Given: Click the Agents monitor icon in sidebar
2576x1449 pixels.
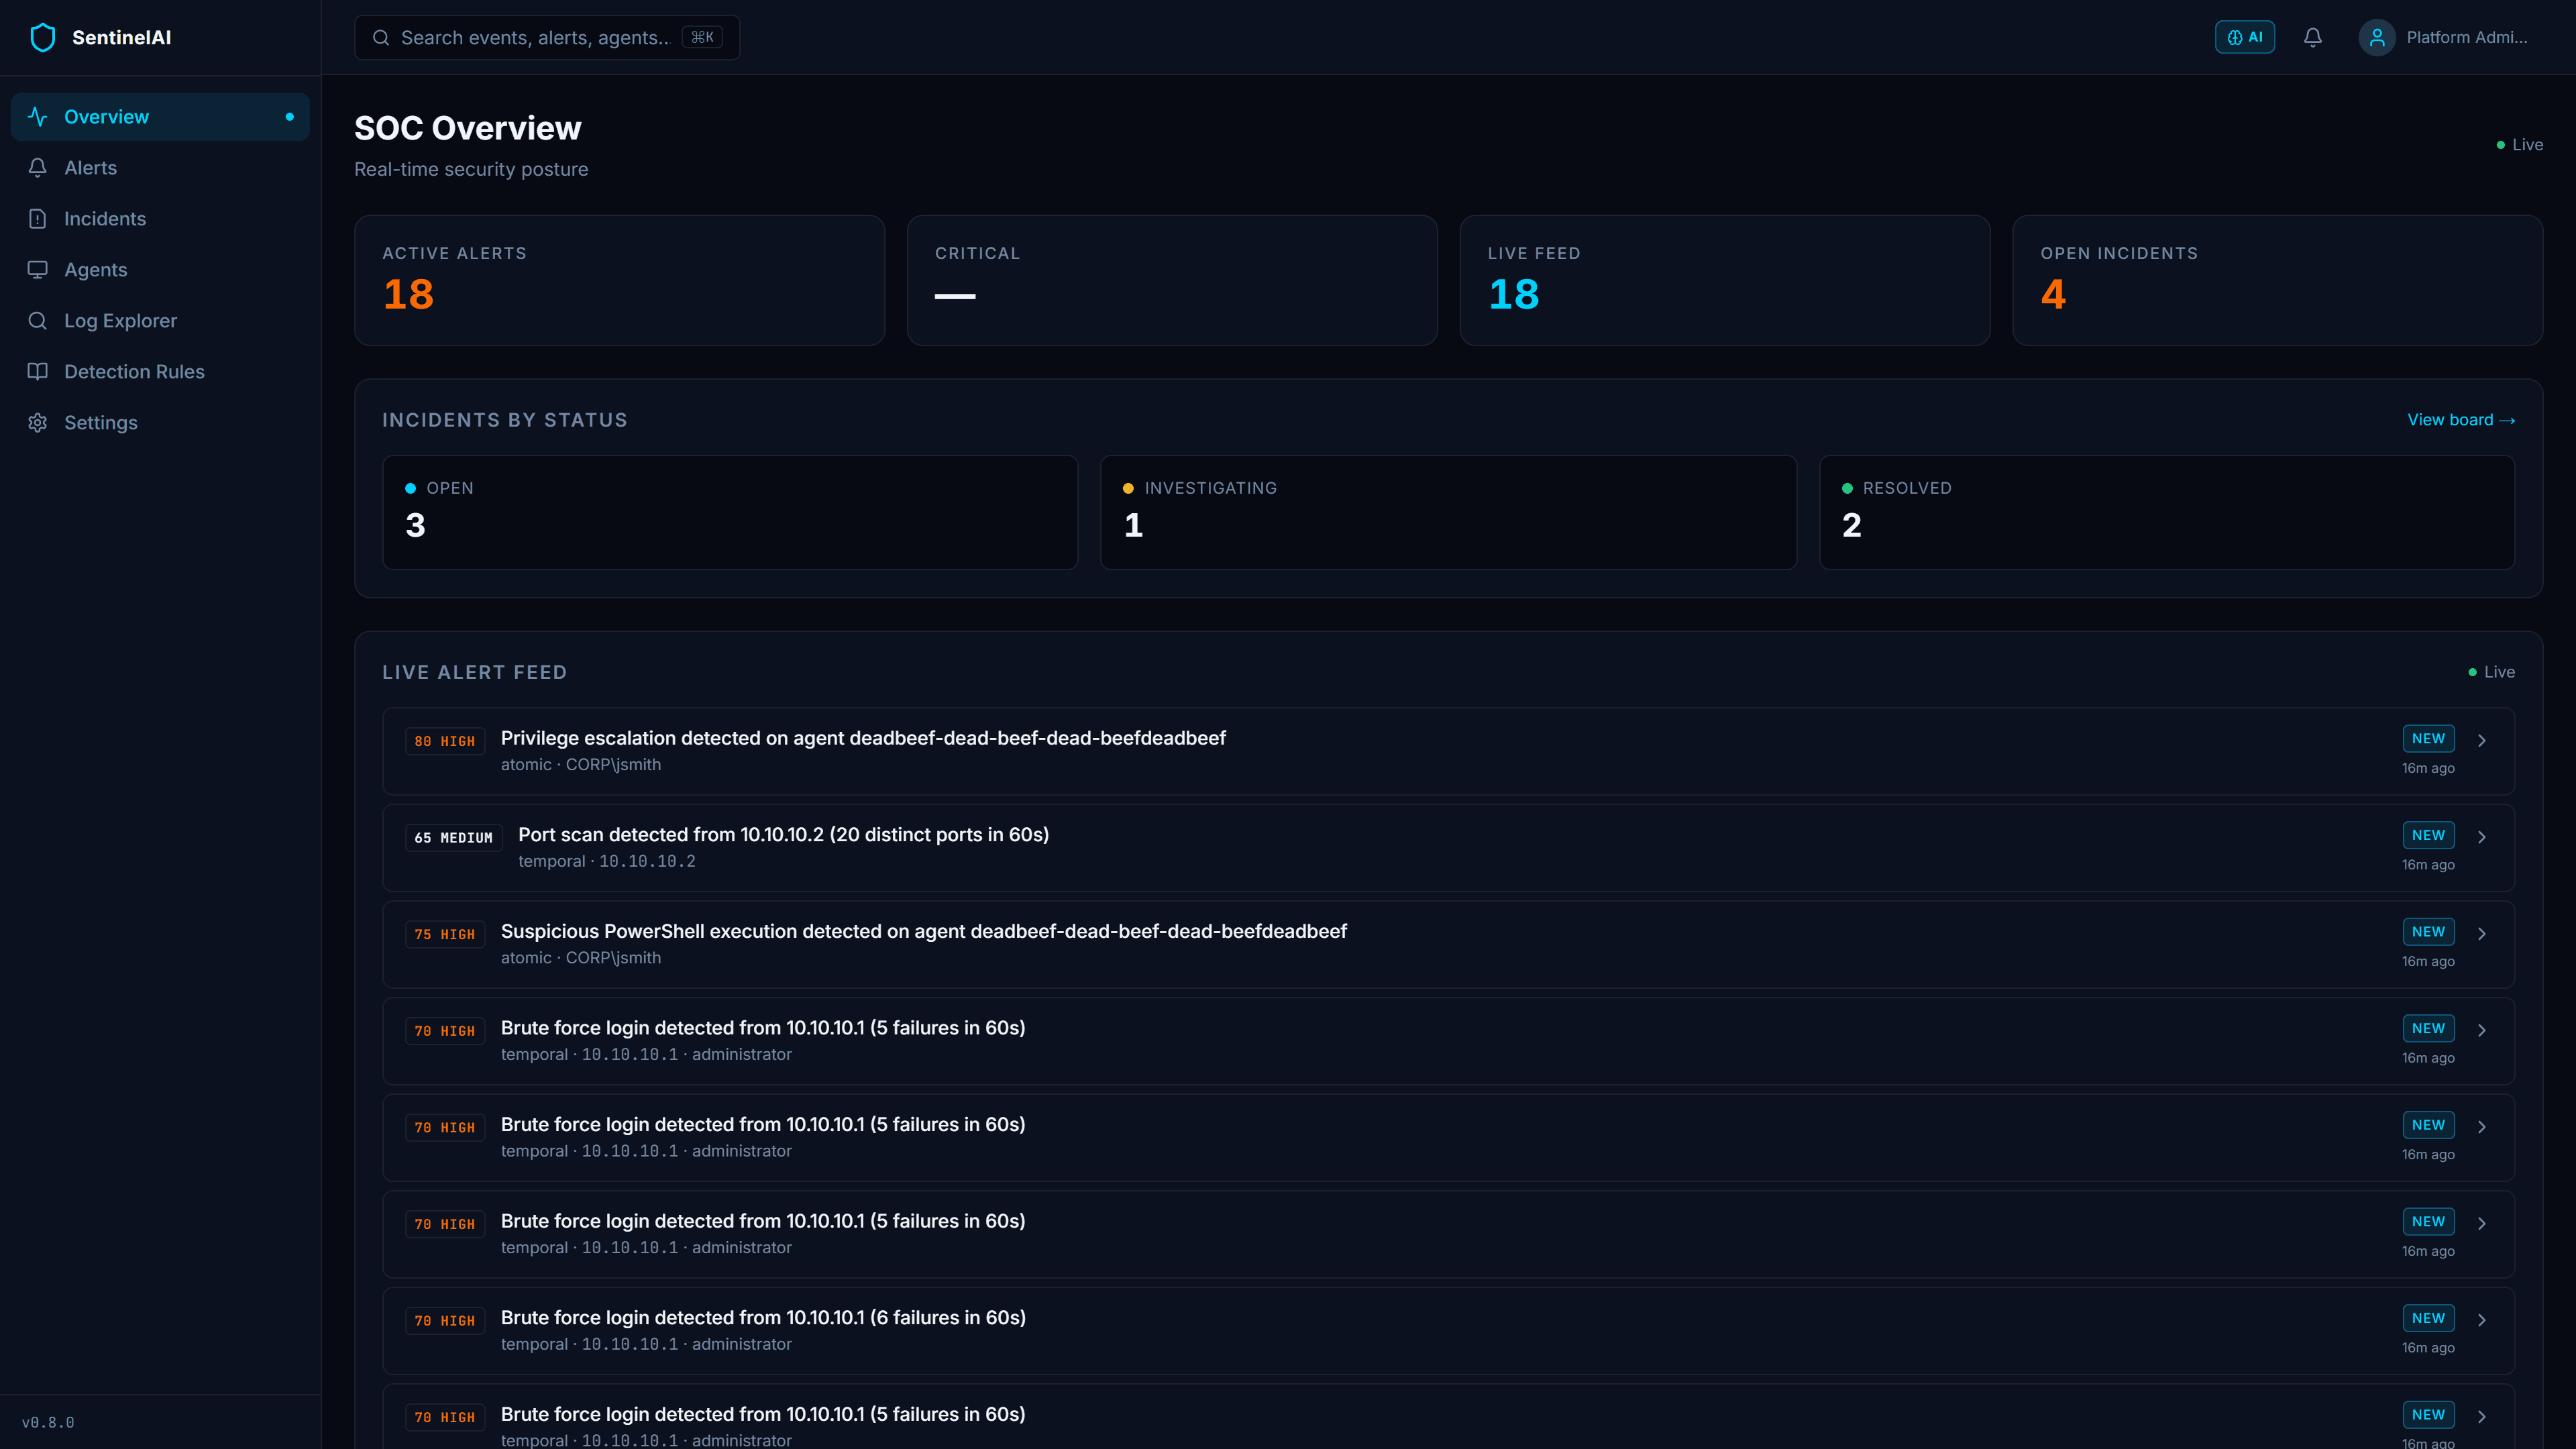Looking at the screenshot, I should [x=38, y=270].
